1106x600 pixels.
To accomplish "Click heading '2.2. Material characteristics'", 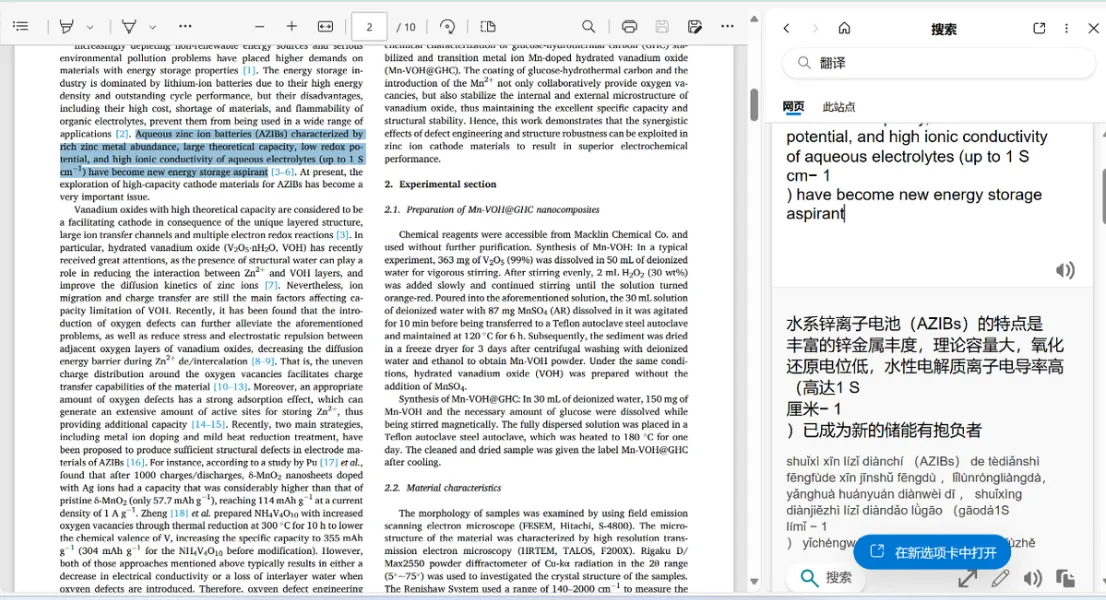I will pos(443,488).
